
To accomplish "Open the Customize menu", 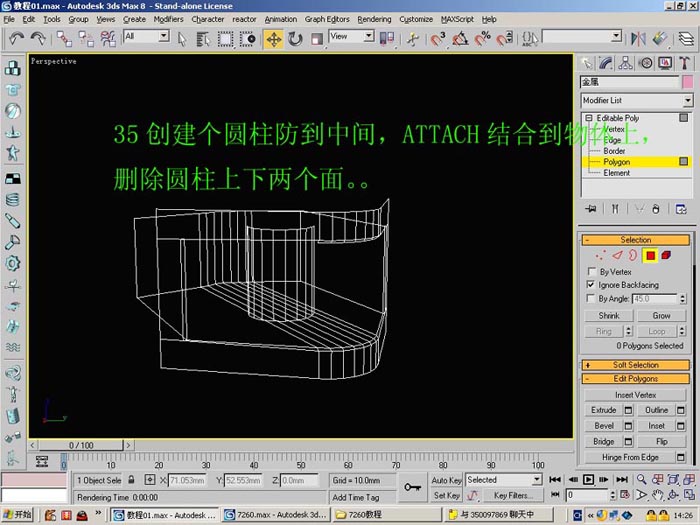I will pyautogui.click(x=416, y=19).
